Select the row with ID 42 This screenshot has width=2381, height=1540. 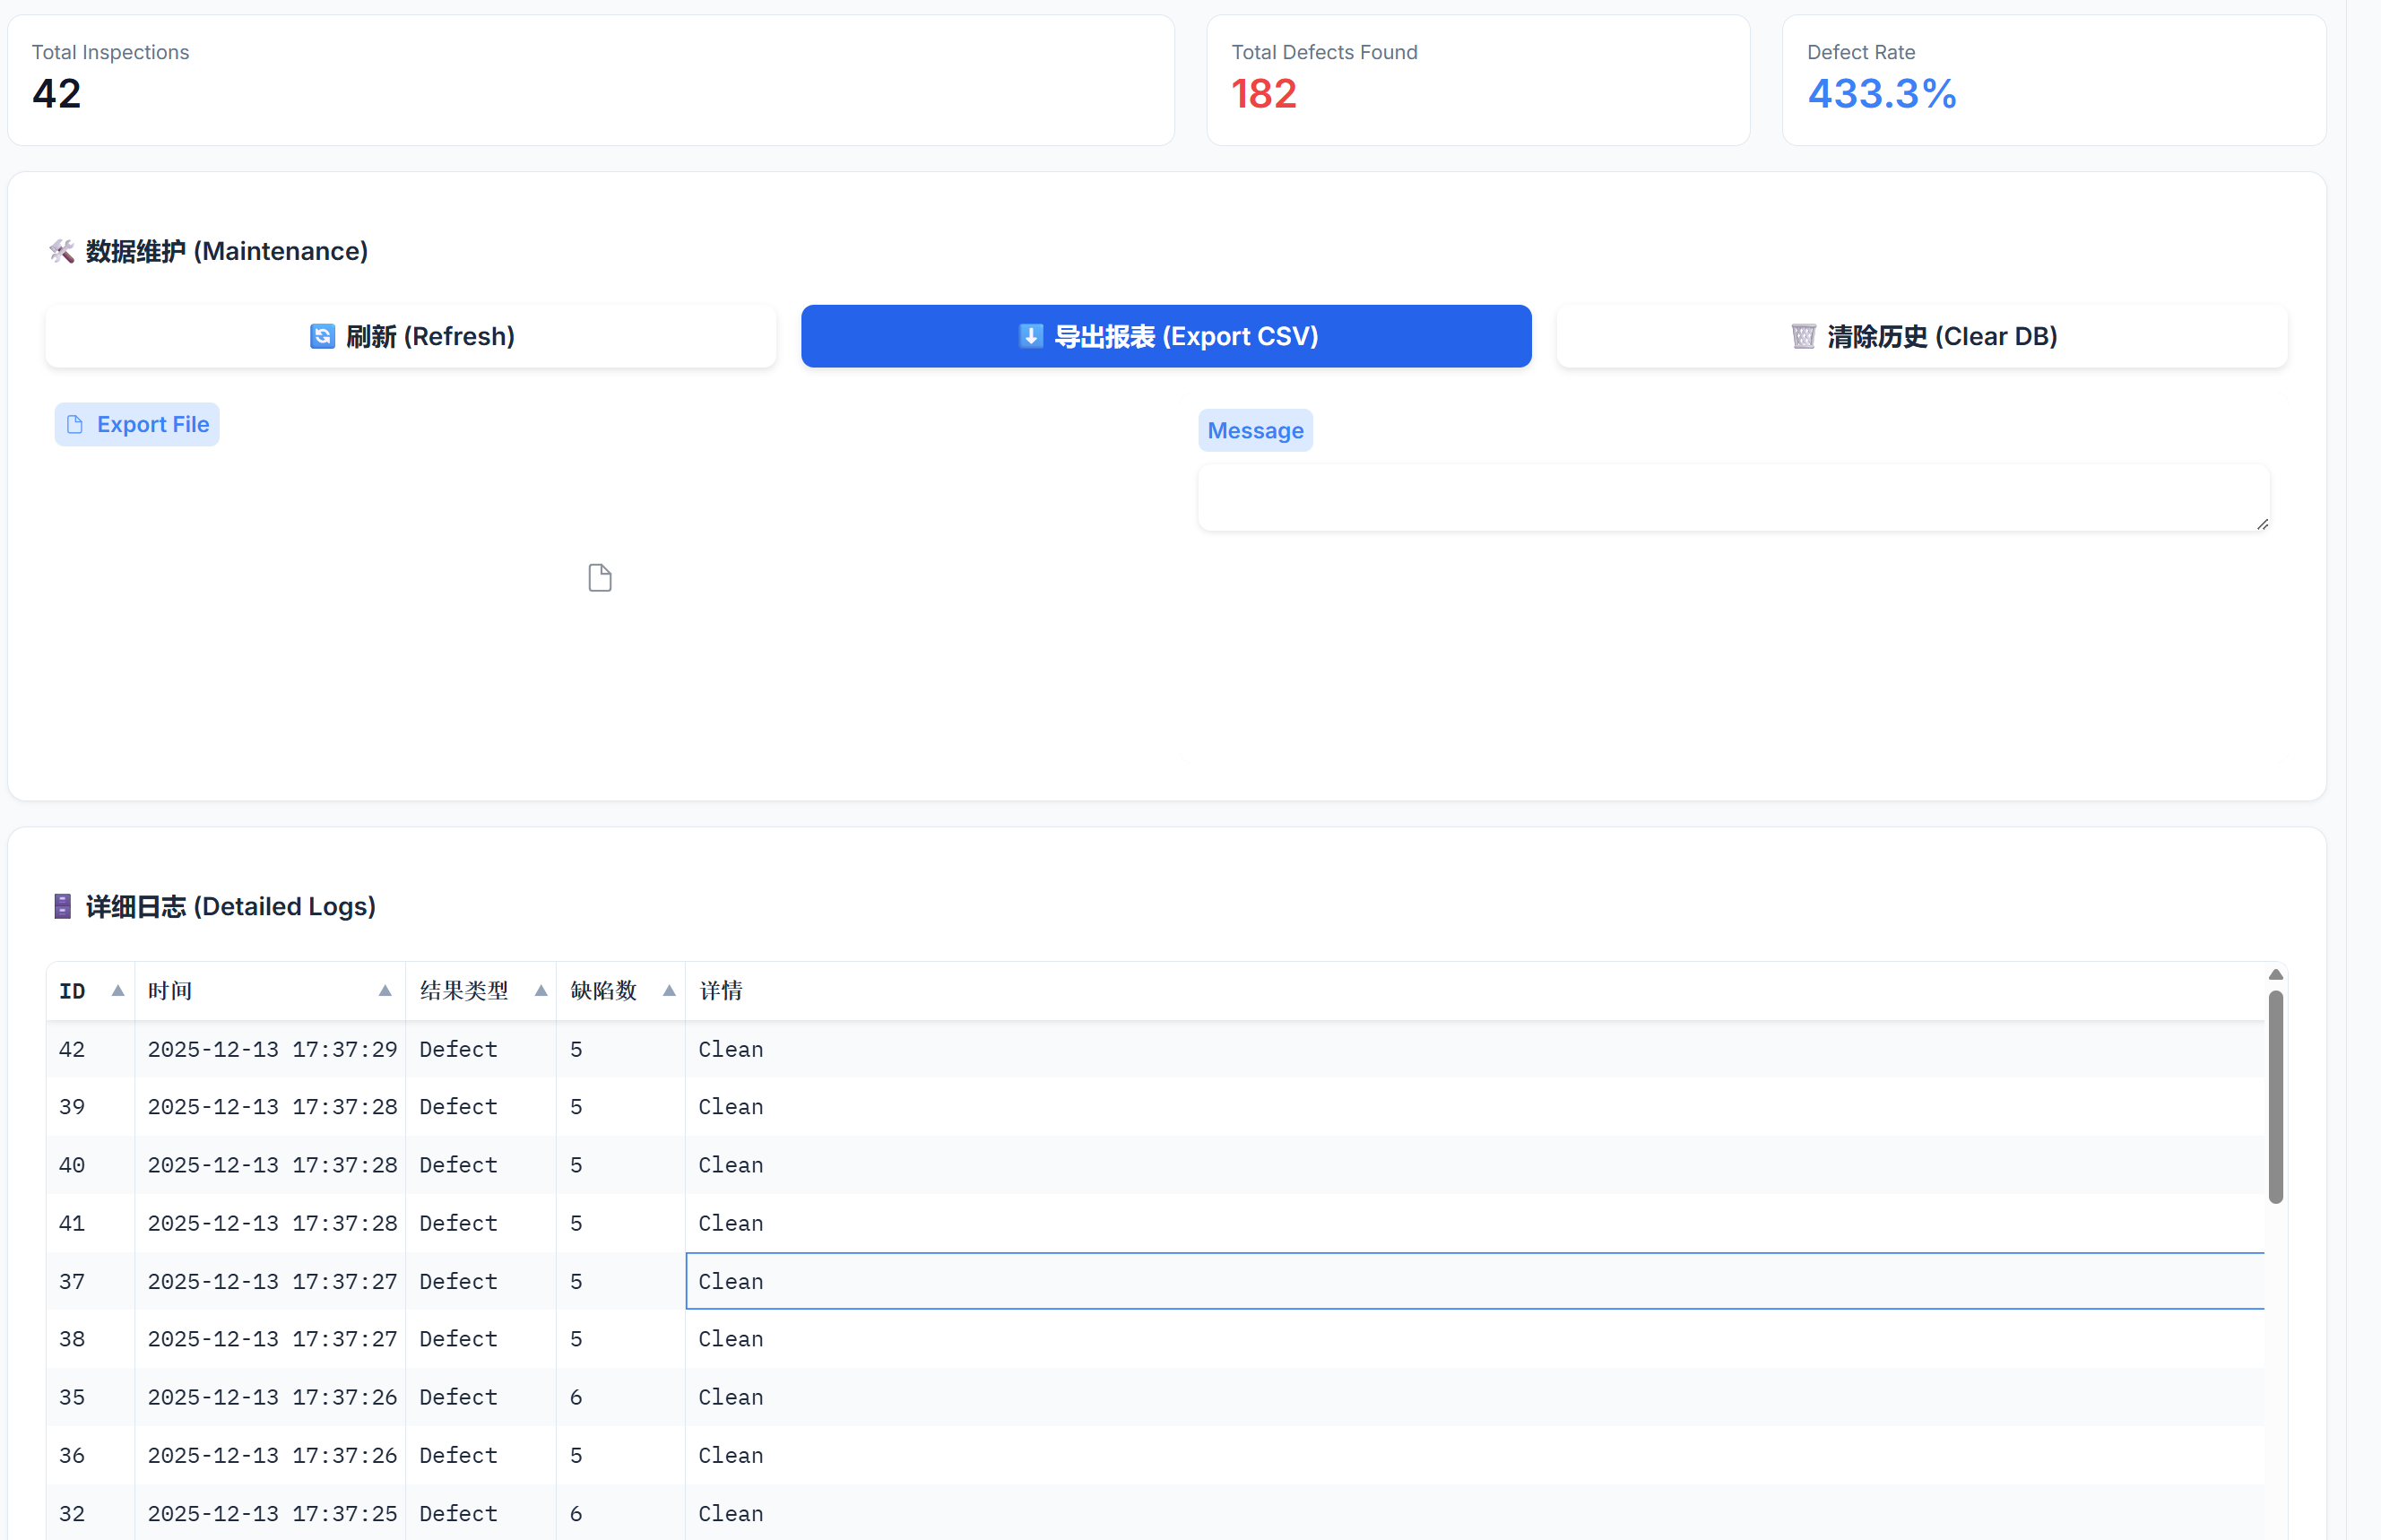tap(72, 1050)
